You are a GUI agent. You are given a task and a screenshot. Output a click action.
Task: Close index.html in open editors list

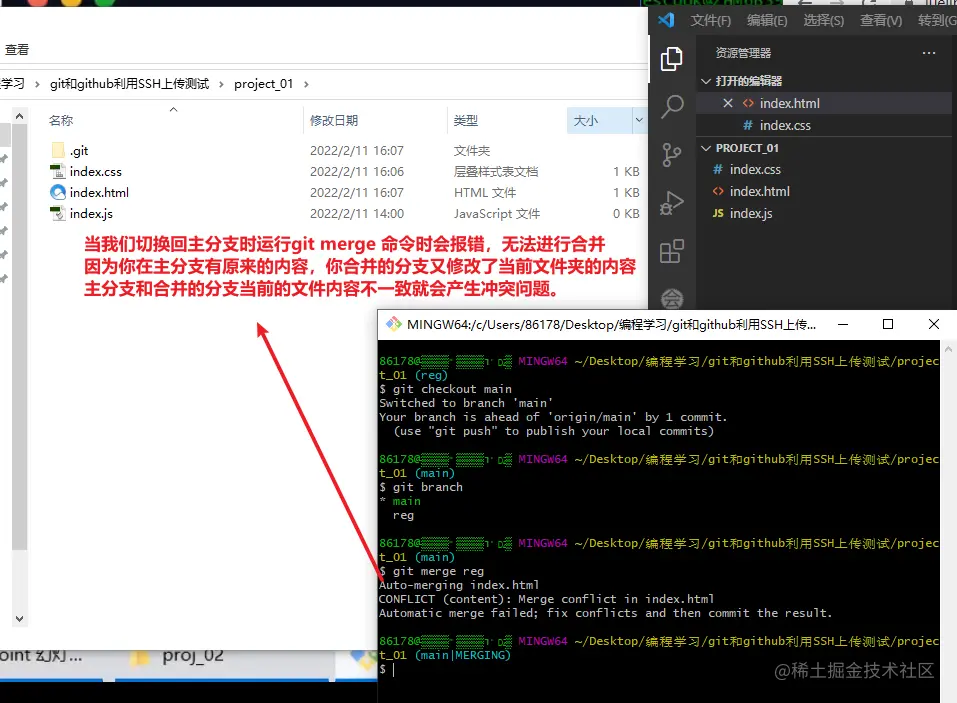click(728, 103)
